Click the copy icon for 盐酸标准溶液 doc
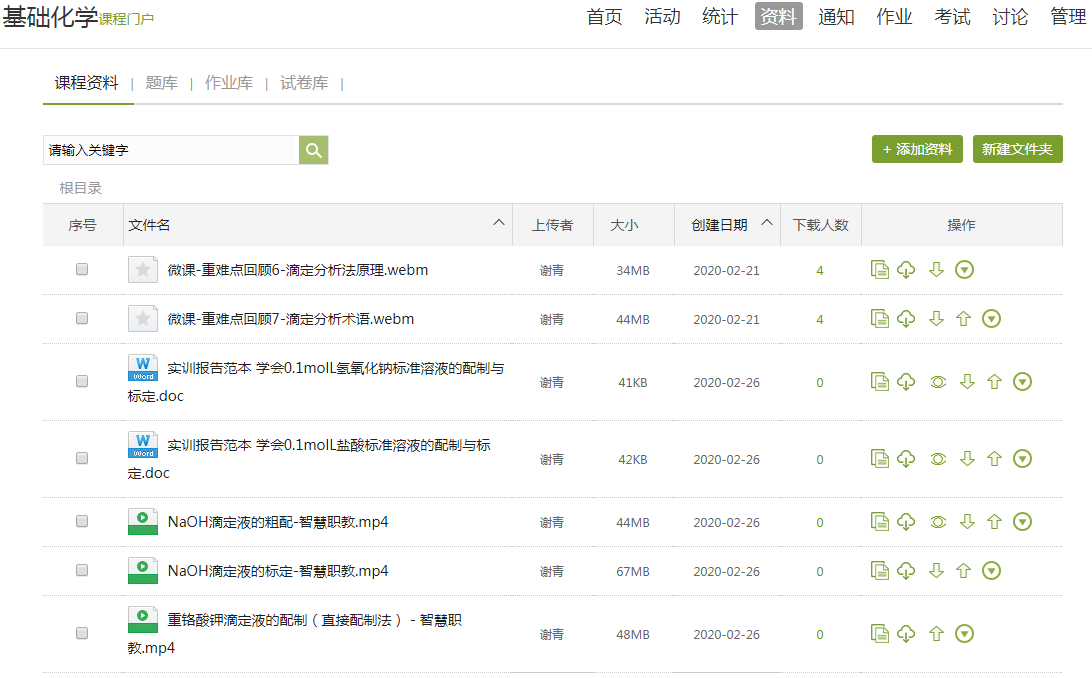Image resolution: width=1092 pixels, height=678 pixels. click(880, 459)
